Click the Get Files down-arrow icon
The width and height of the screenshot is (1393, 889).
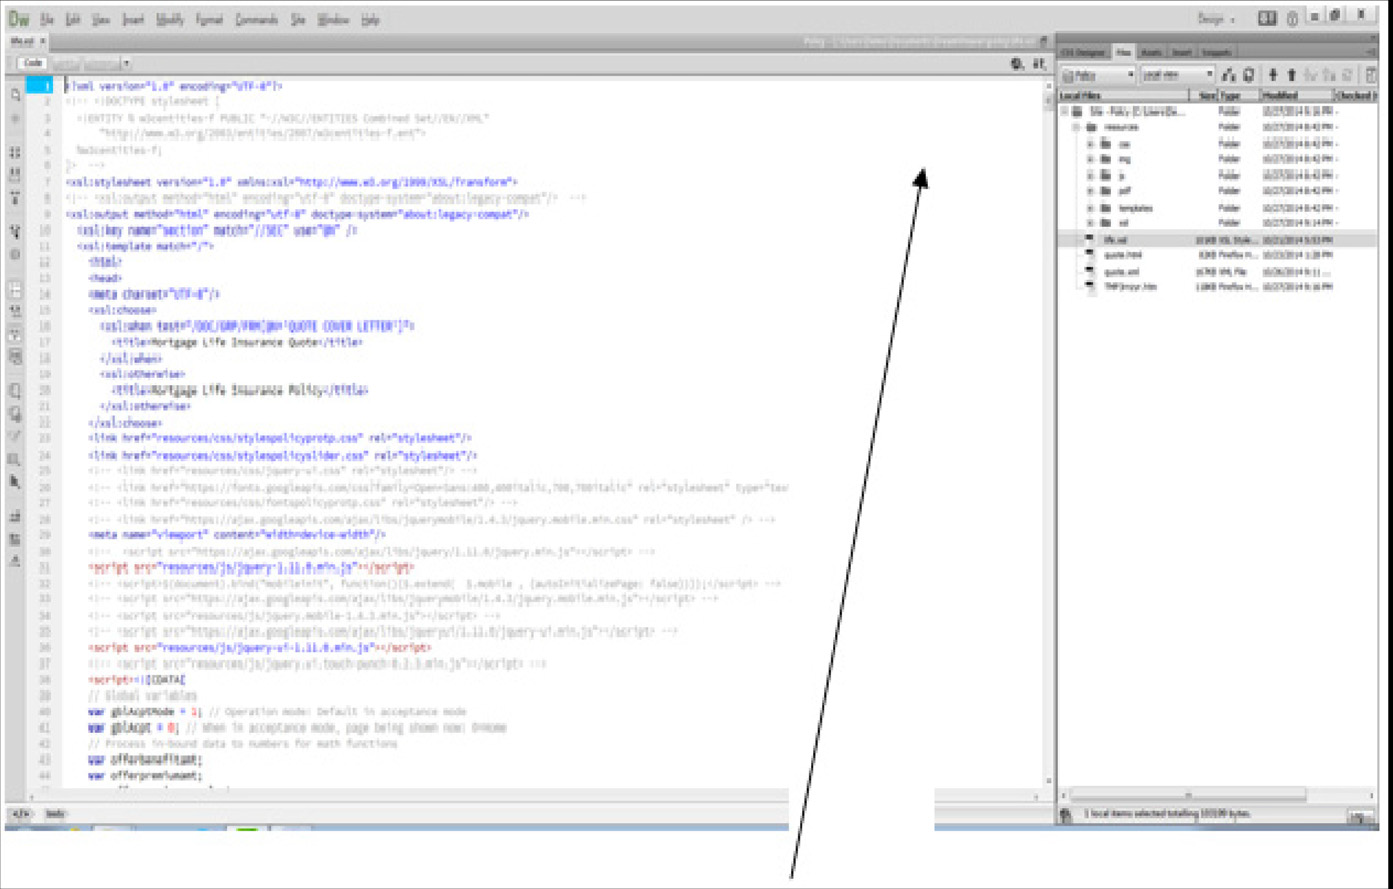(x=1273, y=75)
